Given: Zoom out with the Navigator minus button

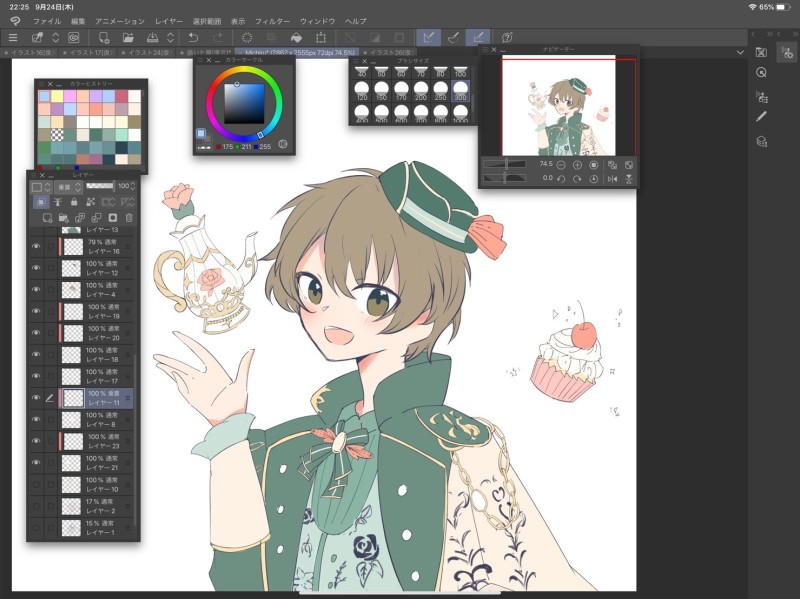Looking at the screenshot, I should (x=561, y=165).
